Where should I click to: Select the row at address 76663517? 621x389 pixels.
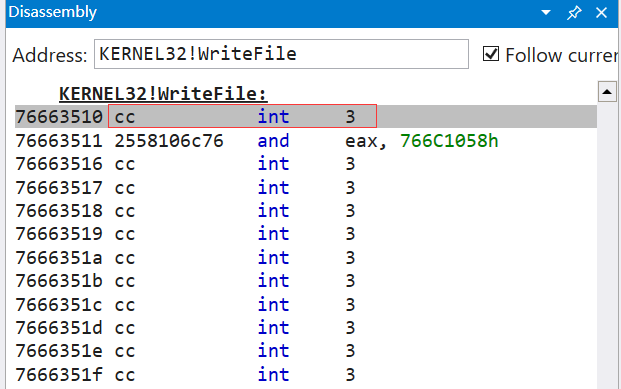click(306, 187)
